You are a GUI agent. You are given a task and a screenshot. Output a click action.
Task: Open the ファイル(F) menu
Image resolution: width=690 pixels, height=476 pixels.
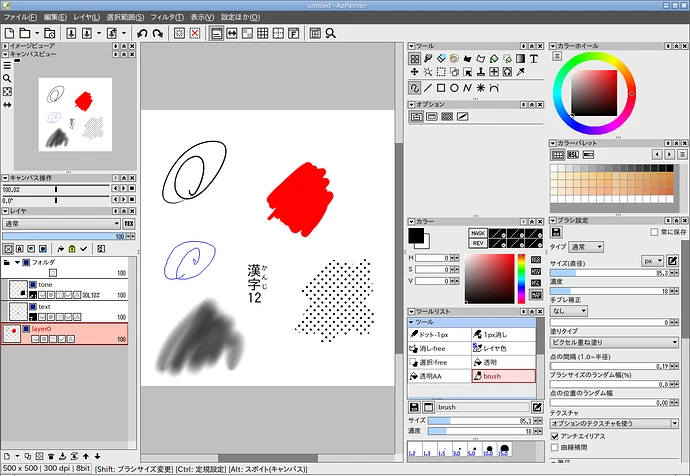click(20, 17)
